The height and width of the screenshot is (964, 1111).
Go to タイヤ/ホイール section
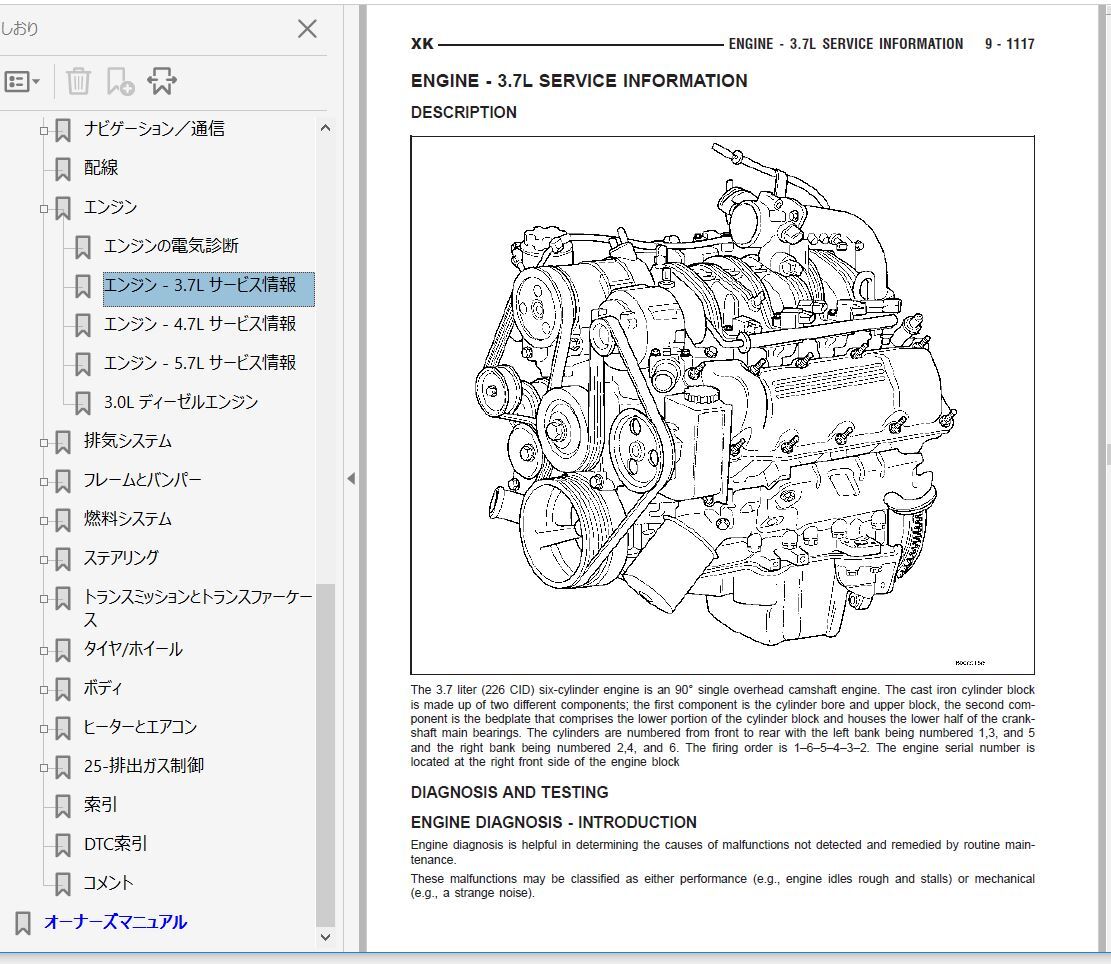tap(133, 649)
